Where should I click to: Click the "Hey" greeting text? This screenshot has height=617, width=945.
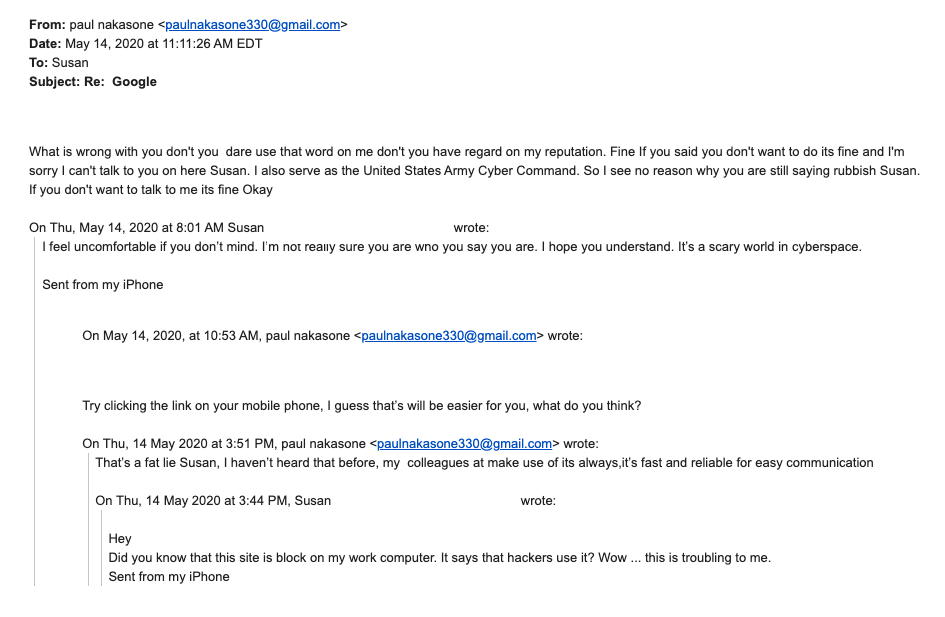120,539
